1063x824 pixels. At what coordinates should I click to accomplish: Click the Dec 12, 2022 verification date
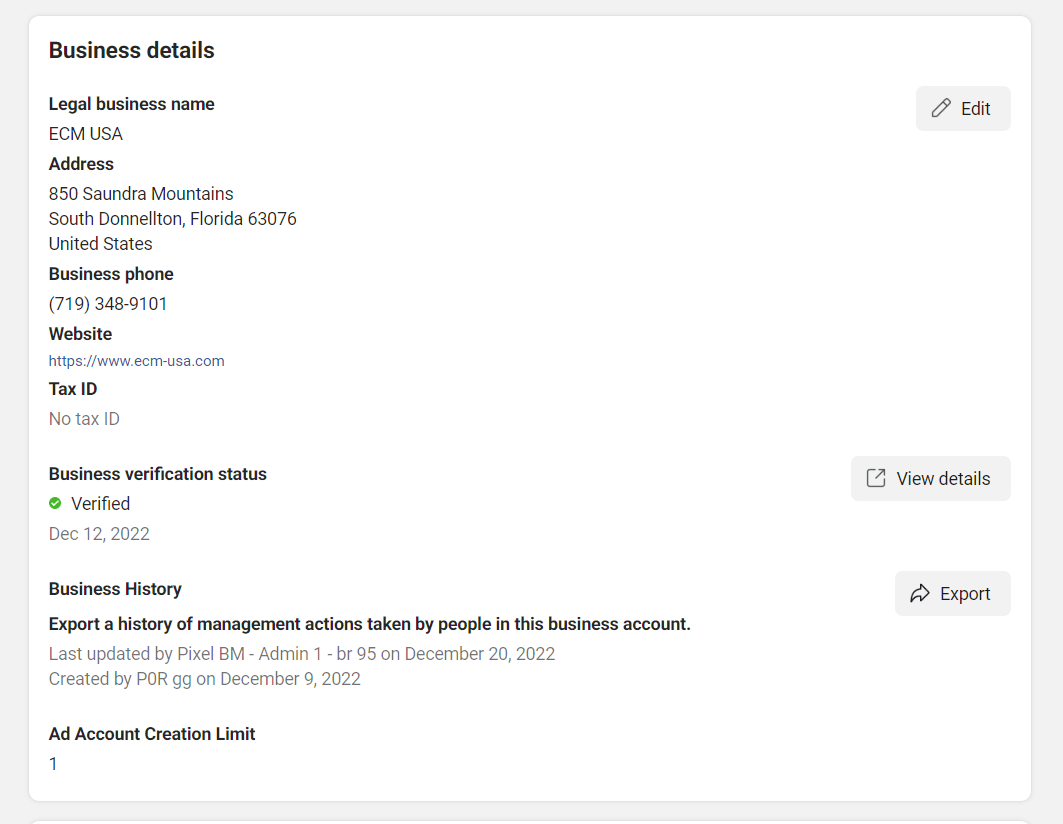tap(99, 534)
